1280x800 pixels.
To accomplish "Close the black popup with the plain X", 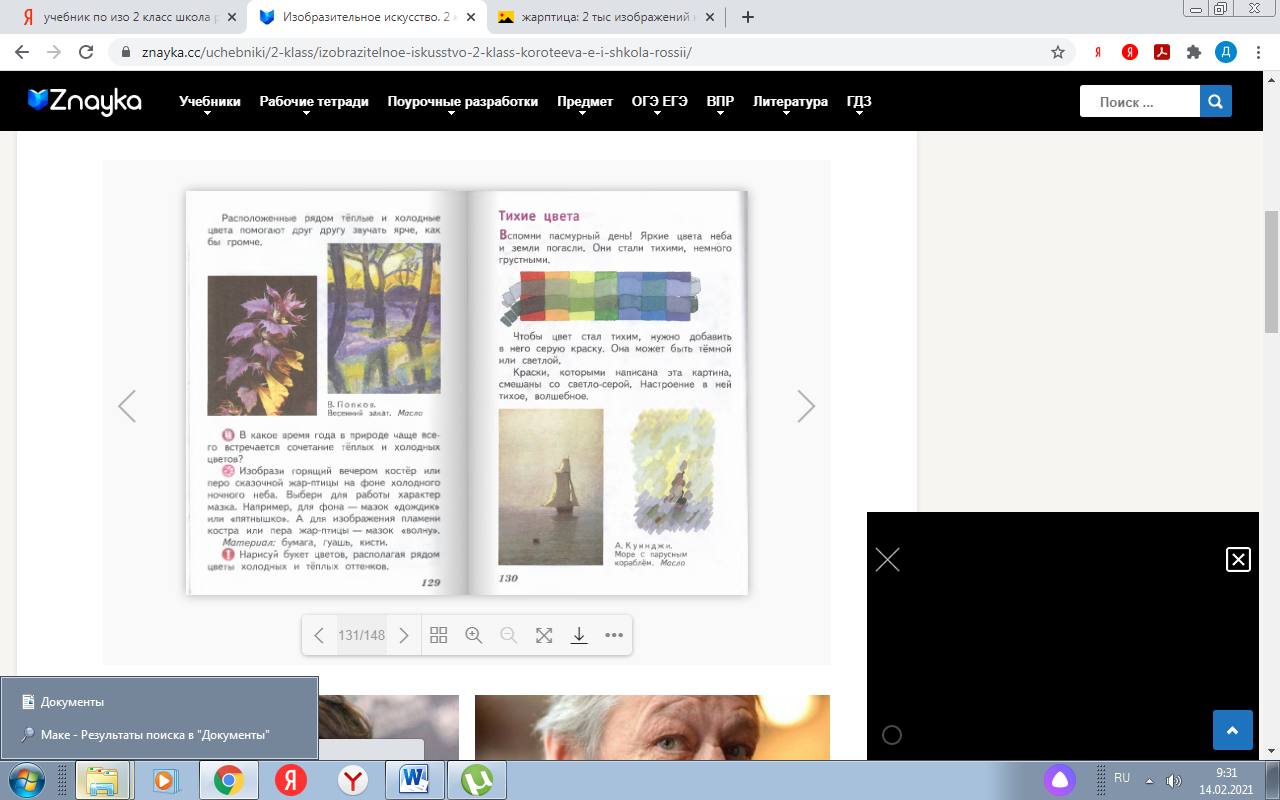I will pyautogui.click(x=887, y=559).
